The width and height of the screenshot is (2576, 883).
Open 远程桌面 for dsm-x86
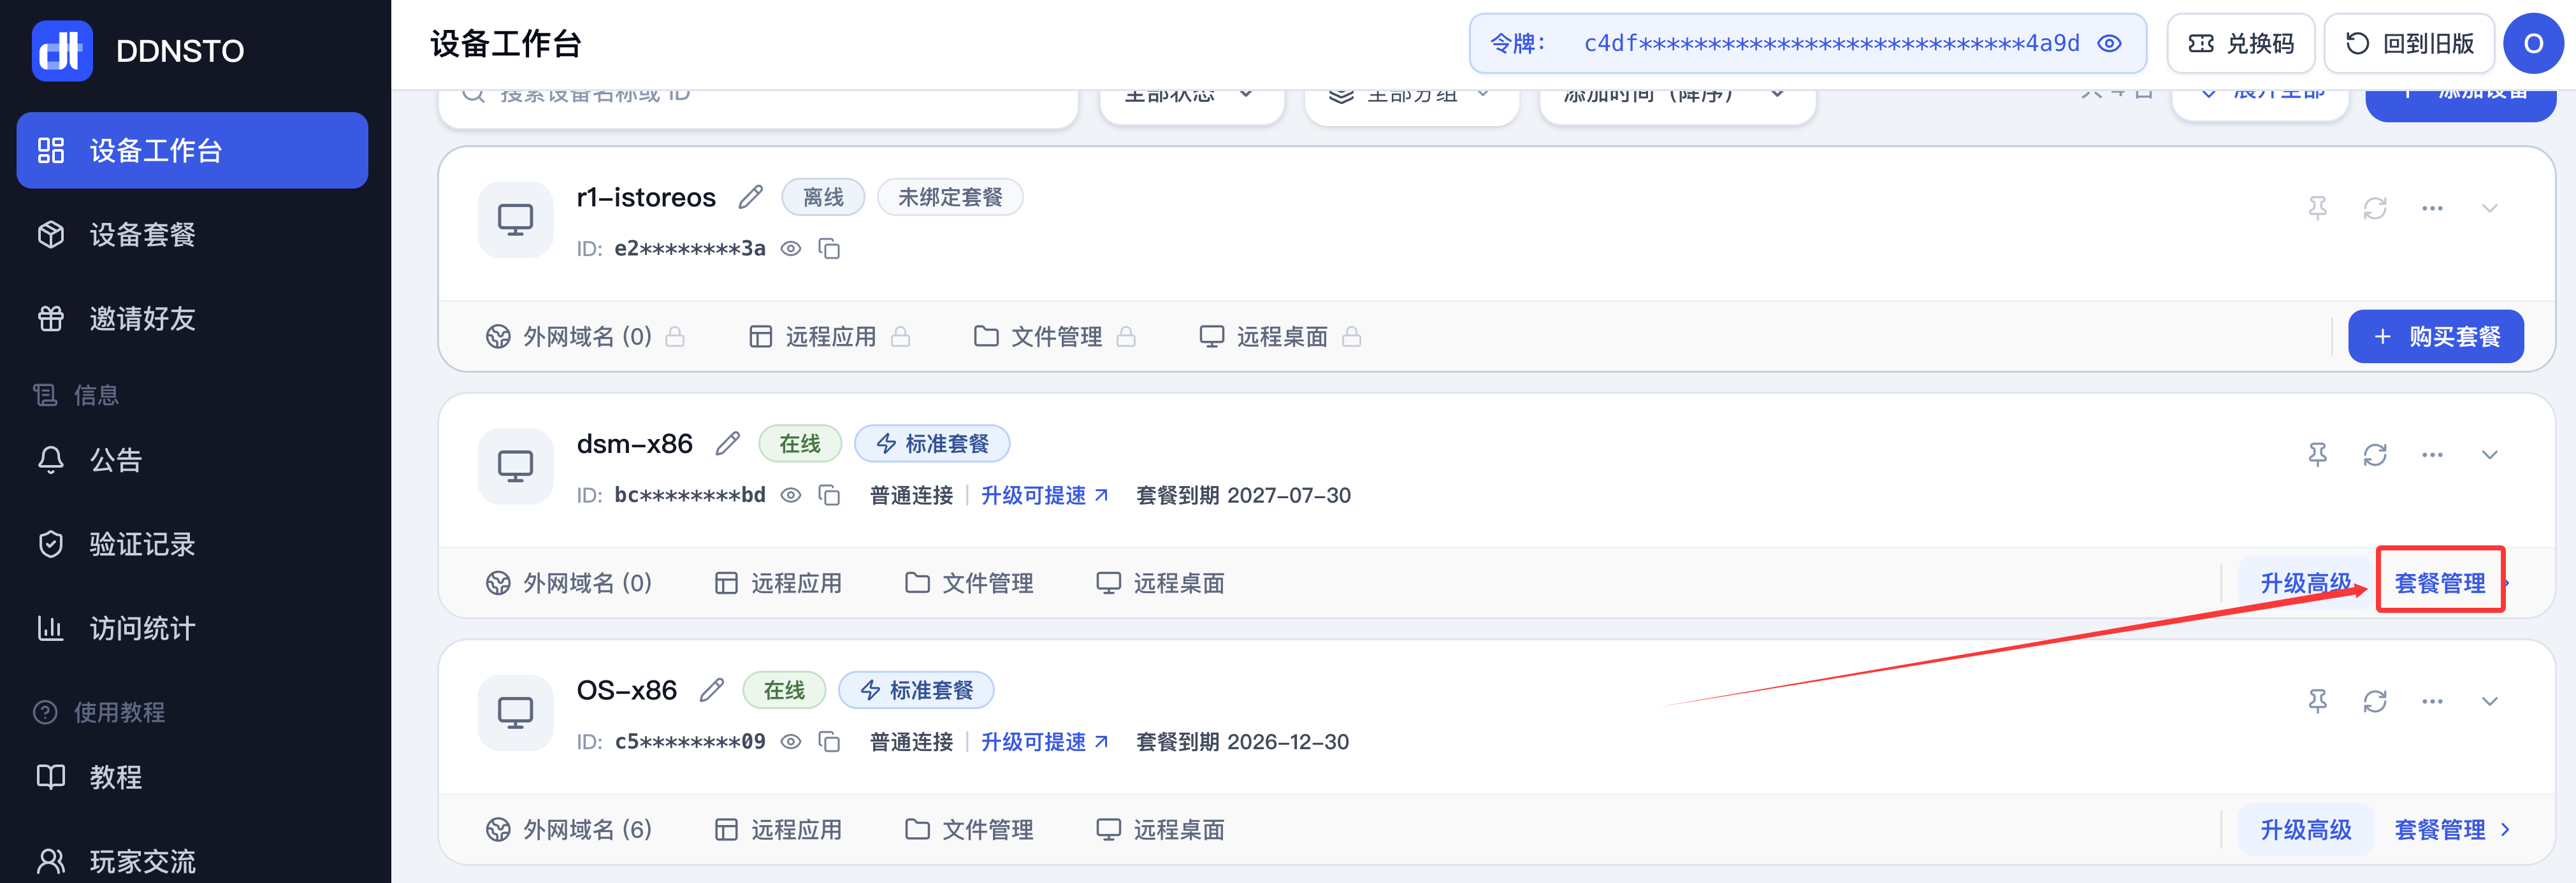click(1160, 583)
